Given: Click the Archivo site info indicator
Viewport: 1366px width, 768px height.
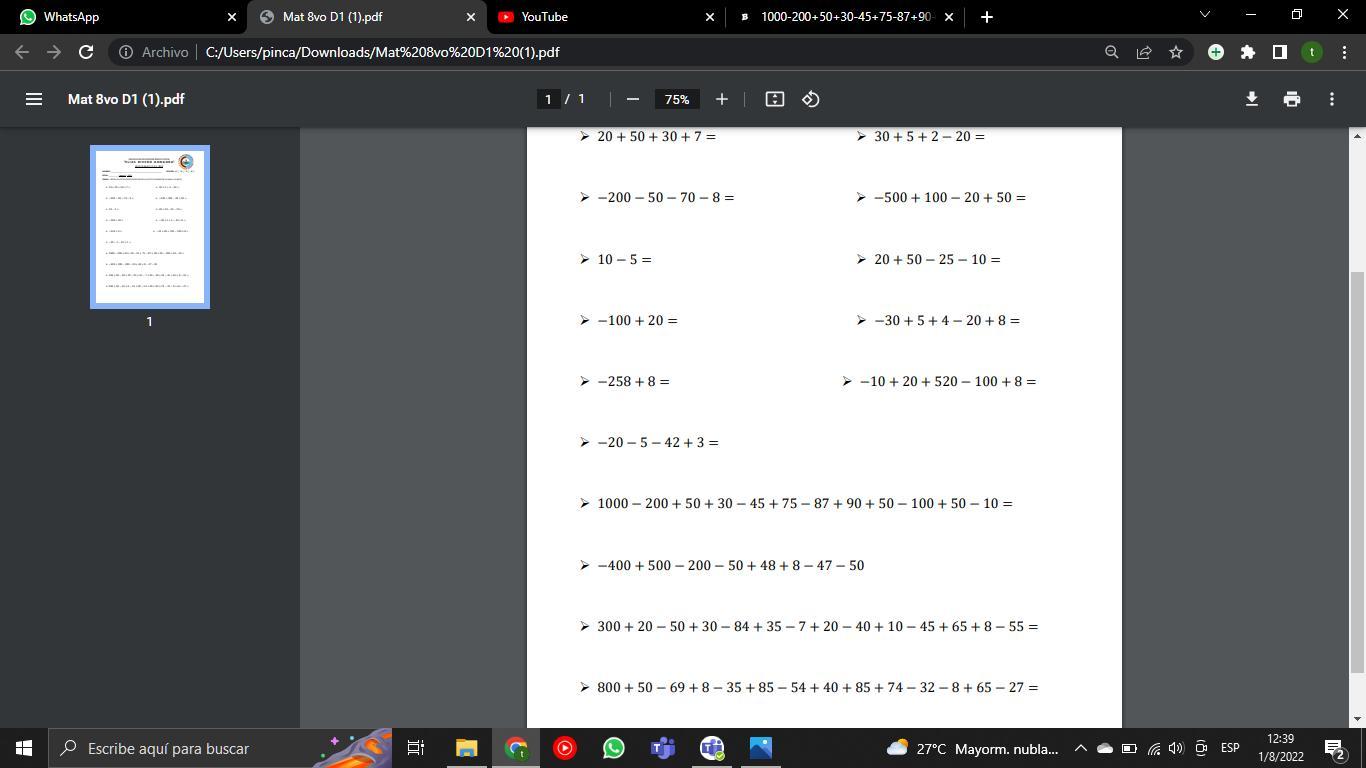Looking at the screenshot, I should (x=154, y=52).
